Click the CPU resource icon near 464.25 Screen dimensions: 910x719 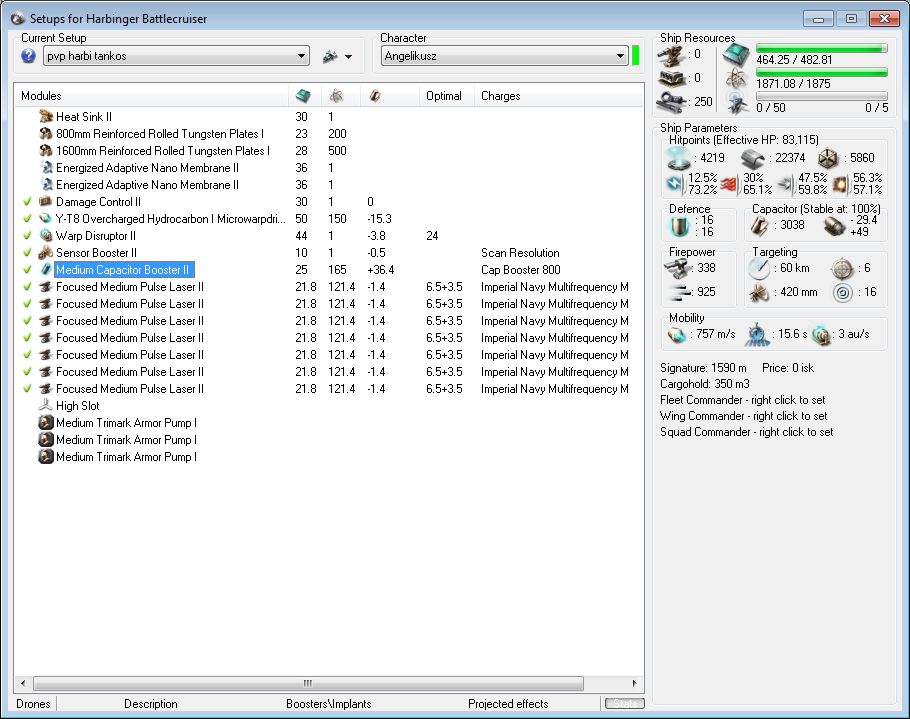tap(736, 55)
